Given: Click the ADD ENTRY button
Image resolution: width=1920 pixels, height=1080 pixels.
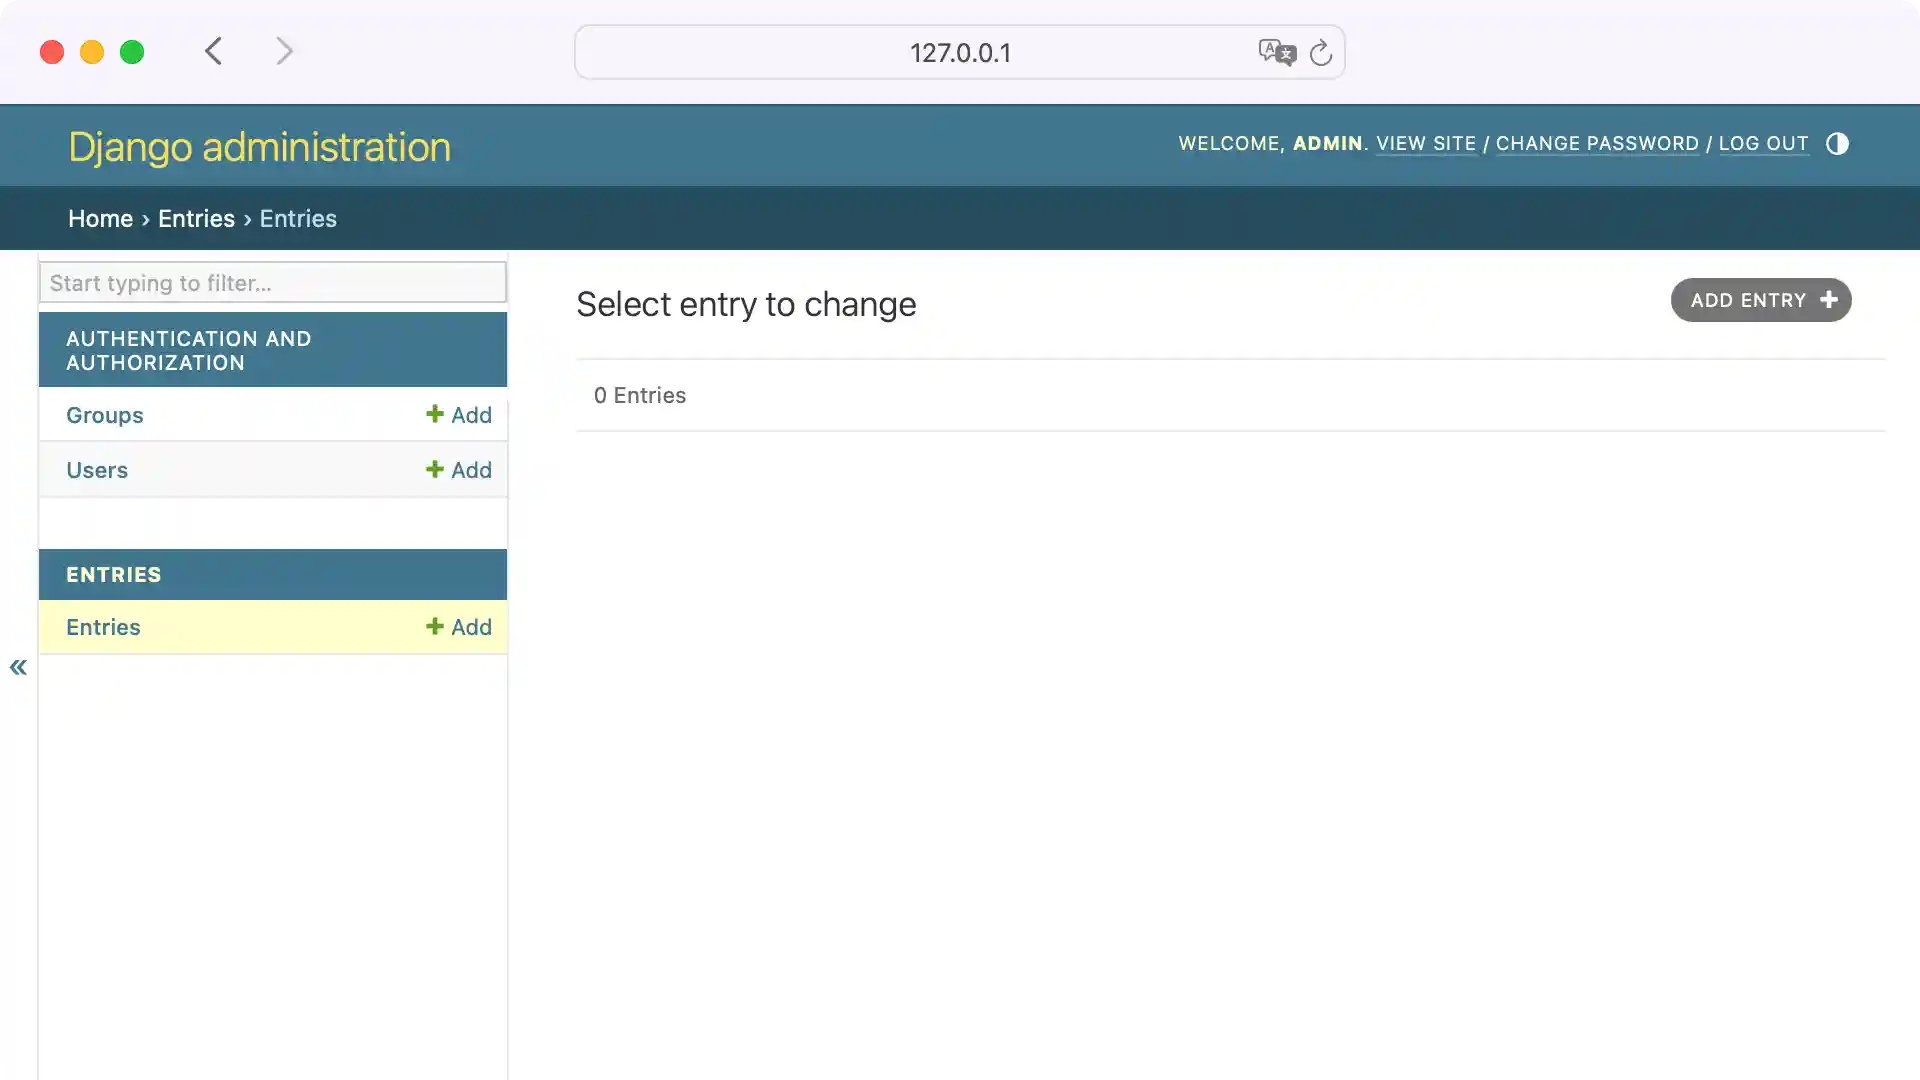Looking at the screenshot, I should [1760, 300].
